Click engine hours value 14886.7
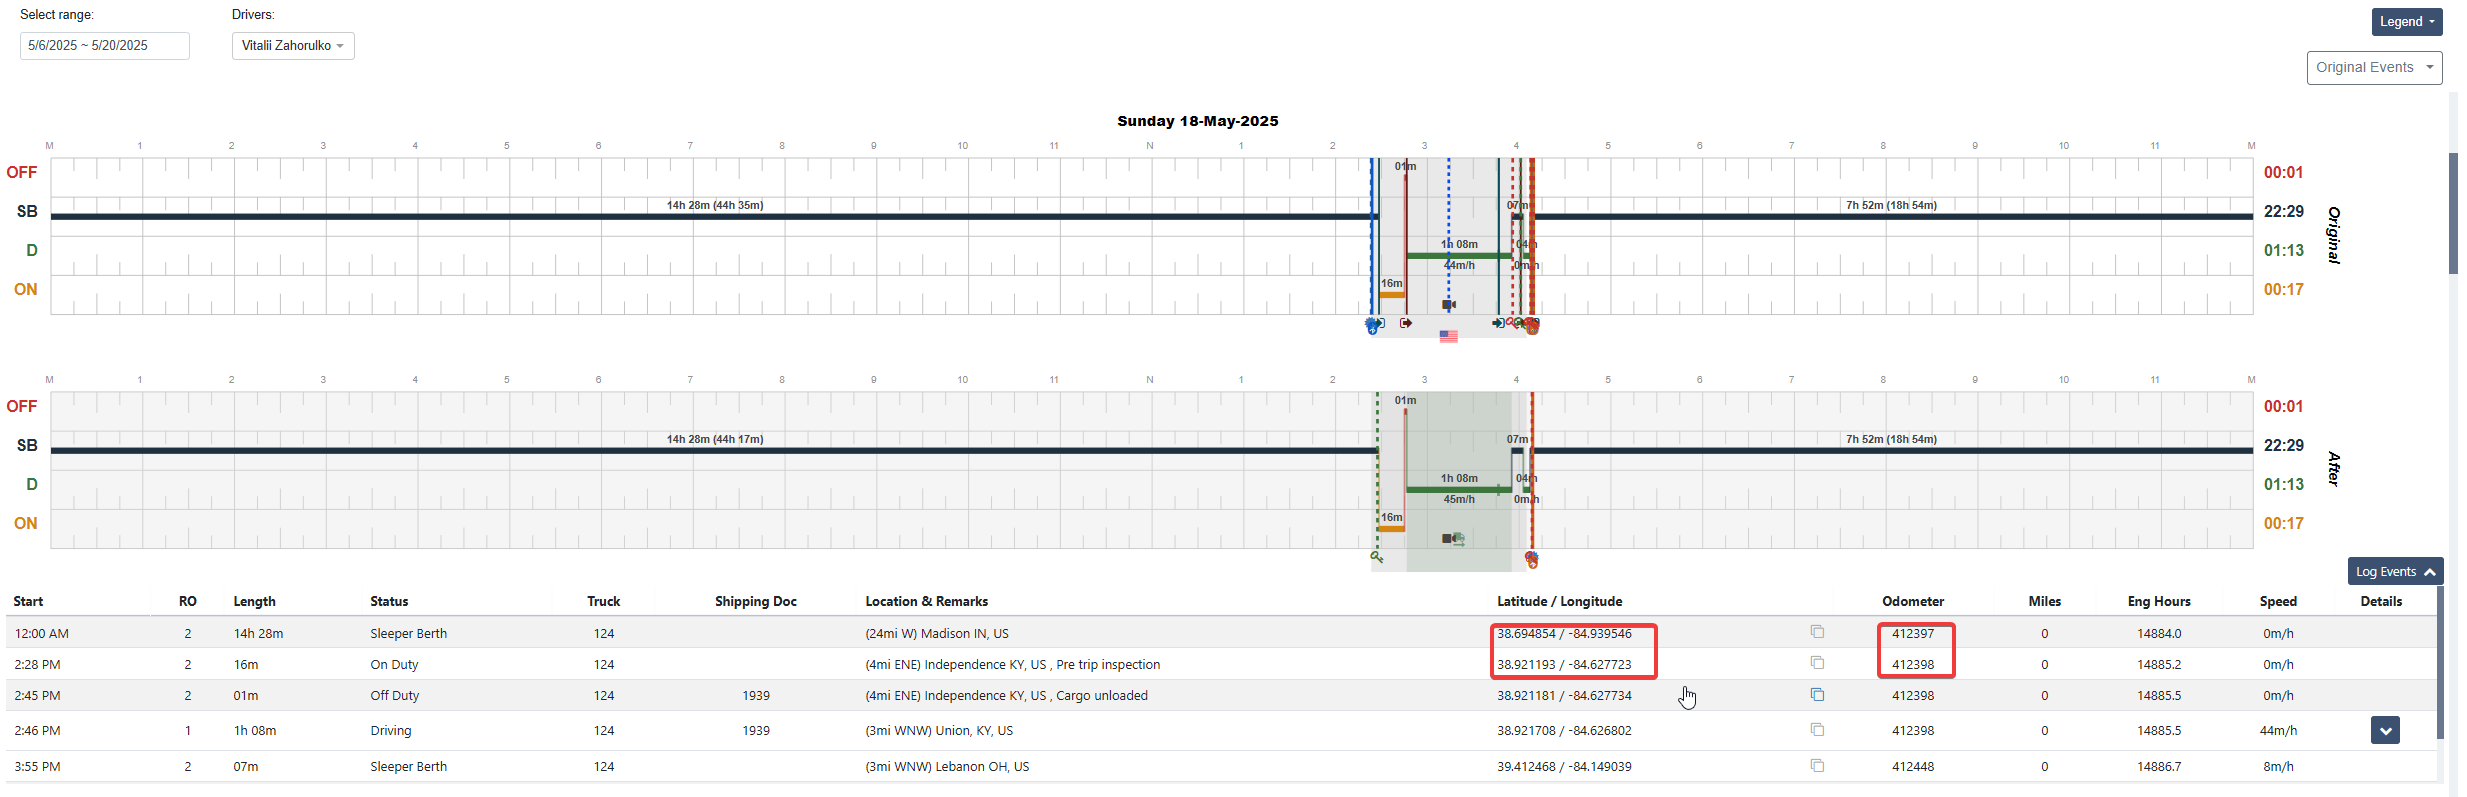Screen dimensions: 2467x797 2159,766
